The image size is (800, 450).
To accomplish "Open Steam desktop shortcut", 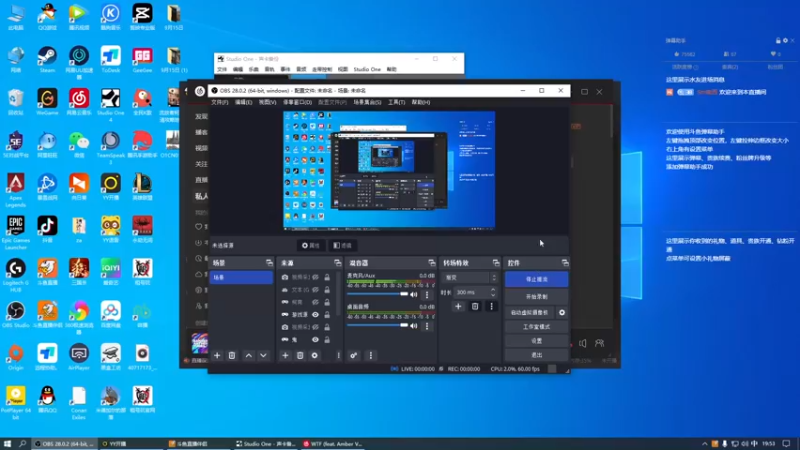I will pyautogui.click(x=47, y=60).
